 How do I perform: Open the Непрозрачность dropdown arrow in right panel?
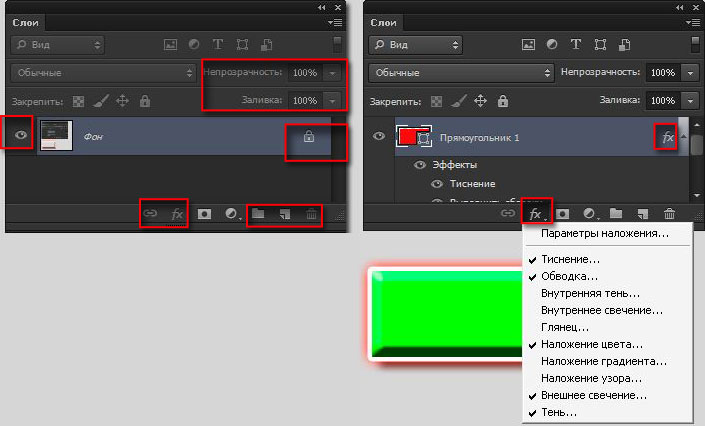click(689, 73)
